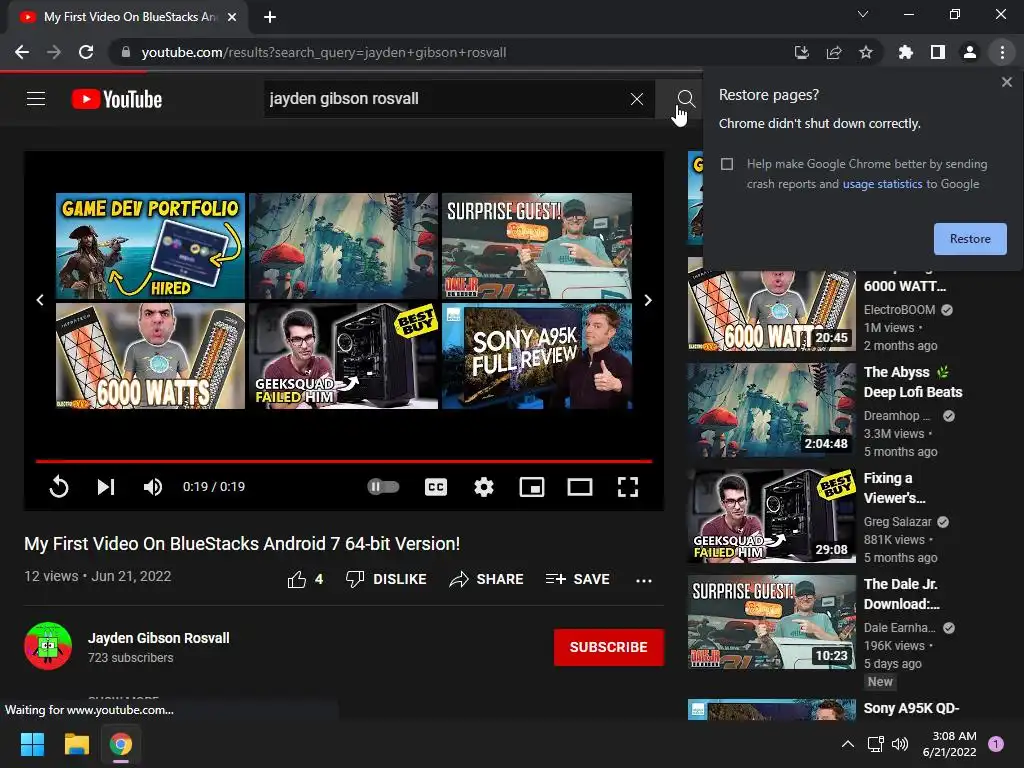Replay the video with the replay icon

click(x=59, y=487)
